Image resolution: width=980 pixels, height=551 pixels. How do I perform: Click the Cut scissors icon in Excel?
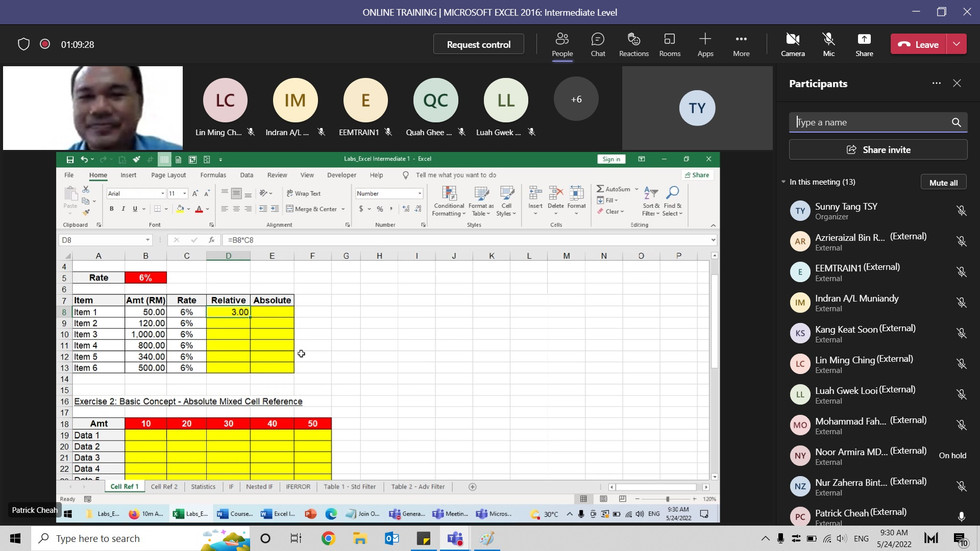tap(86, 189)
